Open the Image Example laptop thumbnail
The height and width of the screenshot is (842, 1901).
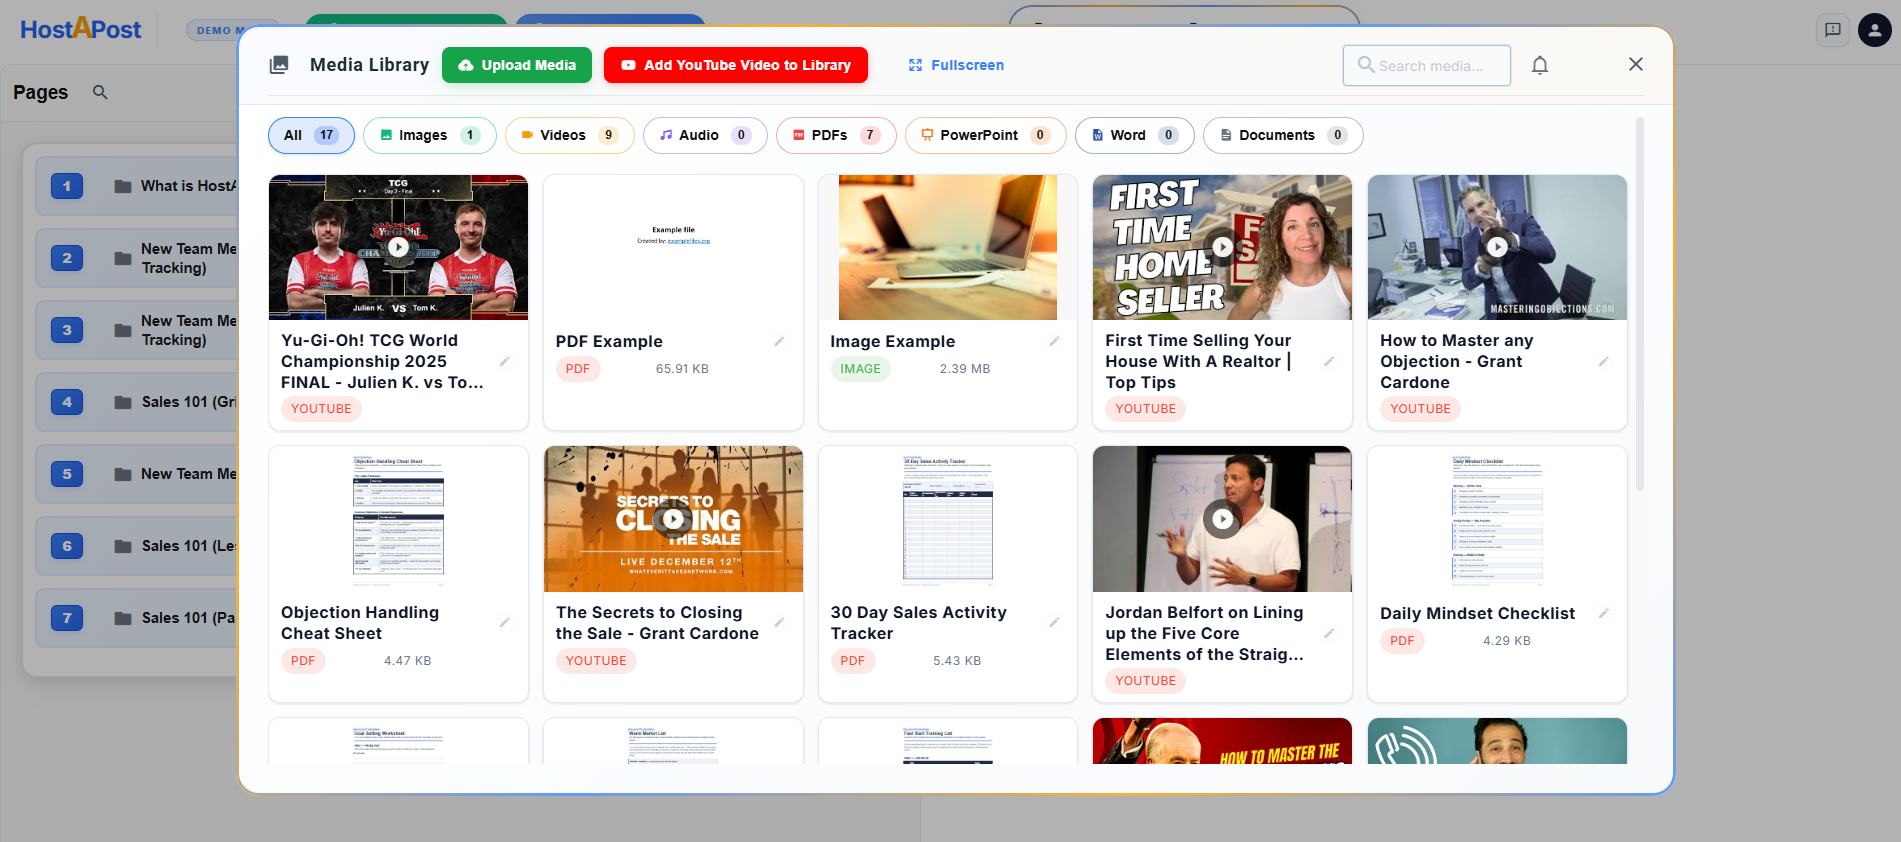click(x=947, y=247)
